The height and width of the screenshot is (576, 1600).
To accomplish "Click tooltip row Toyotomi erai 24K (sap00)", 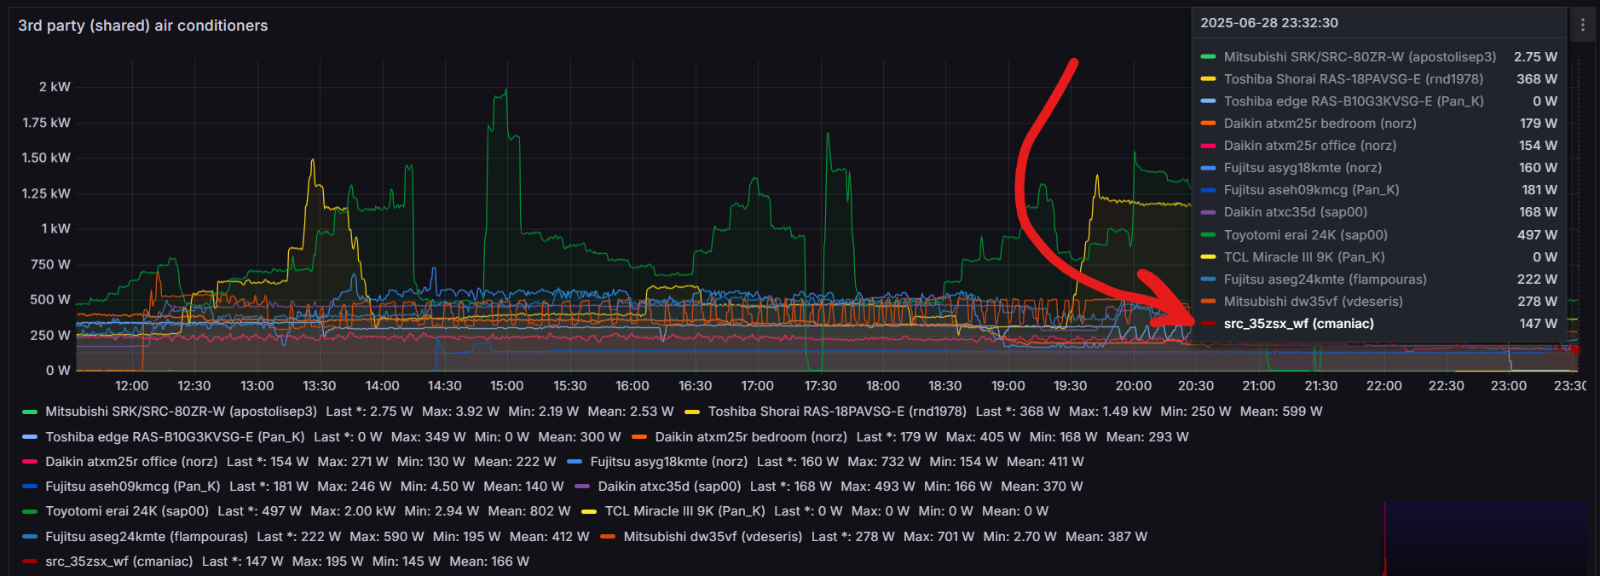I will 1379,235.
